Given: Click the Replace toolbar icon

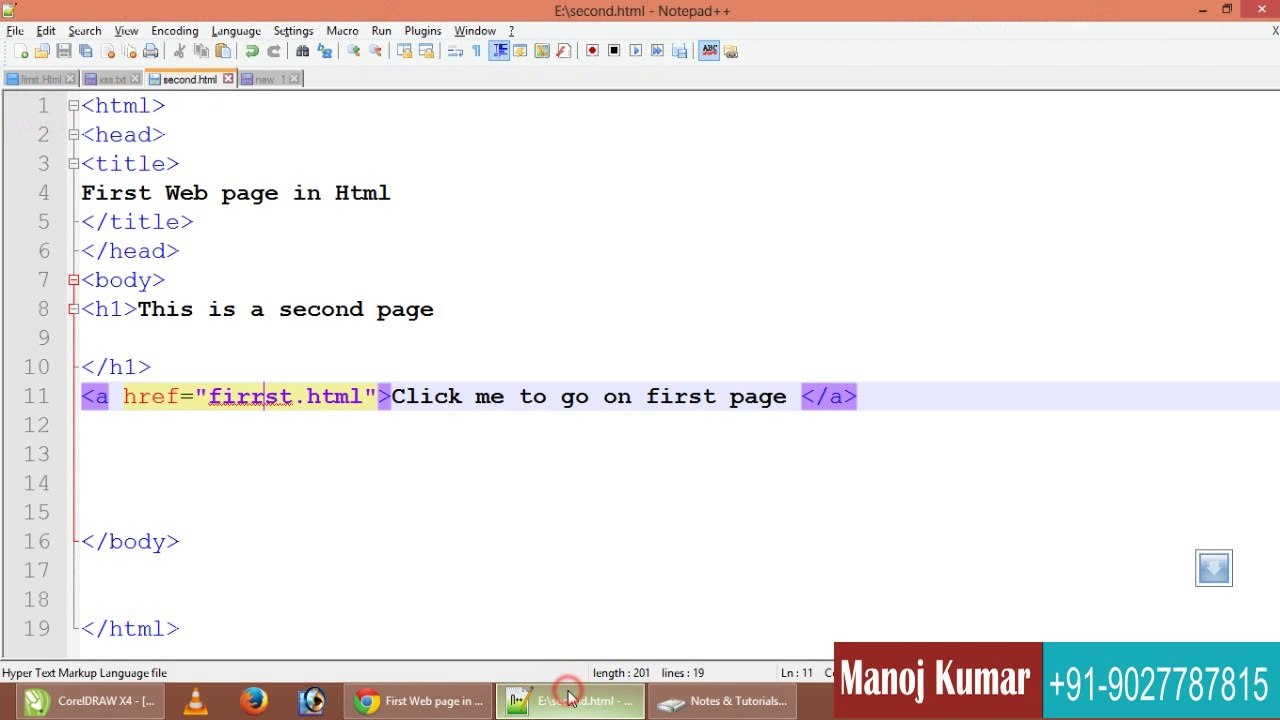Looking at the screenshot, I should pos(325,51).
